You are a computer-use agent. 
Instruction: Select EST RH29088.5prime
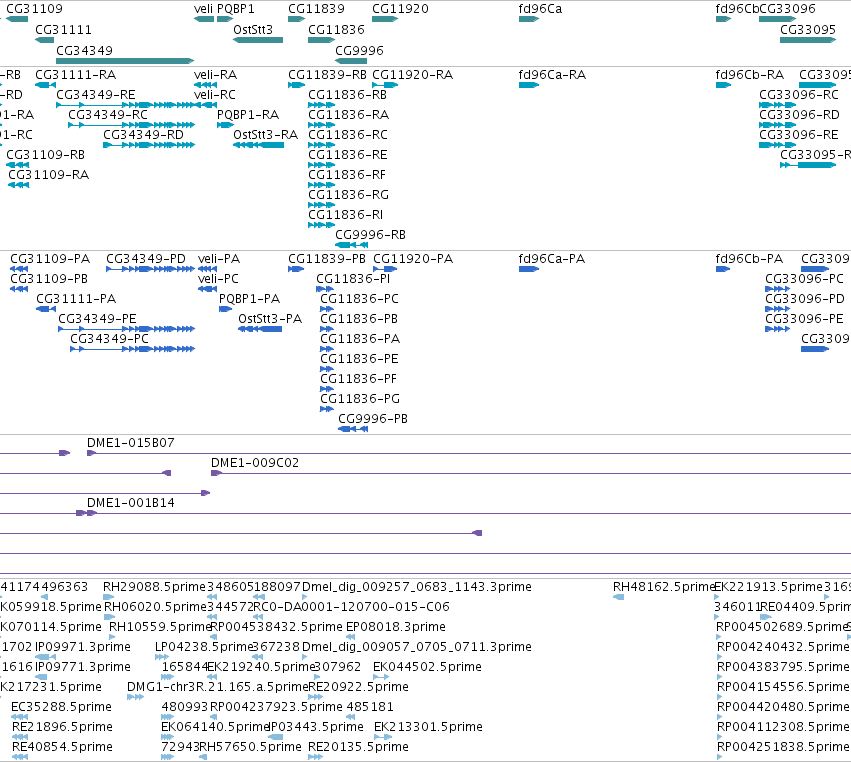point(155,587)
